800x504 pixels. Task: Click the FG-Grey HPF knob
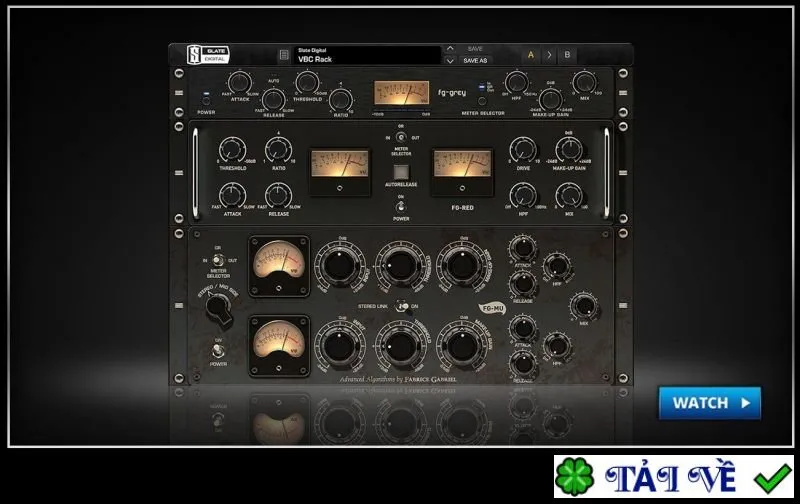[x=516, y=82]
